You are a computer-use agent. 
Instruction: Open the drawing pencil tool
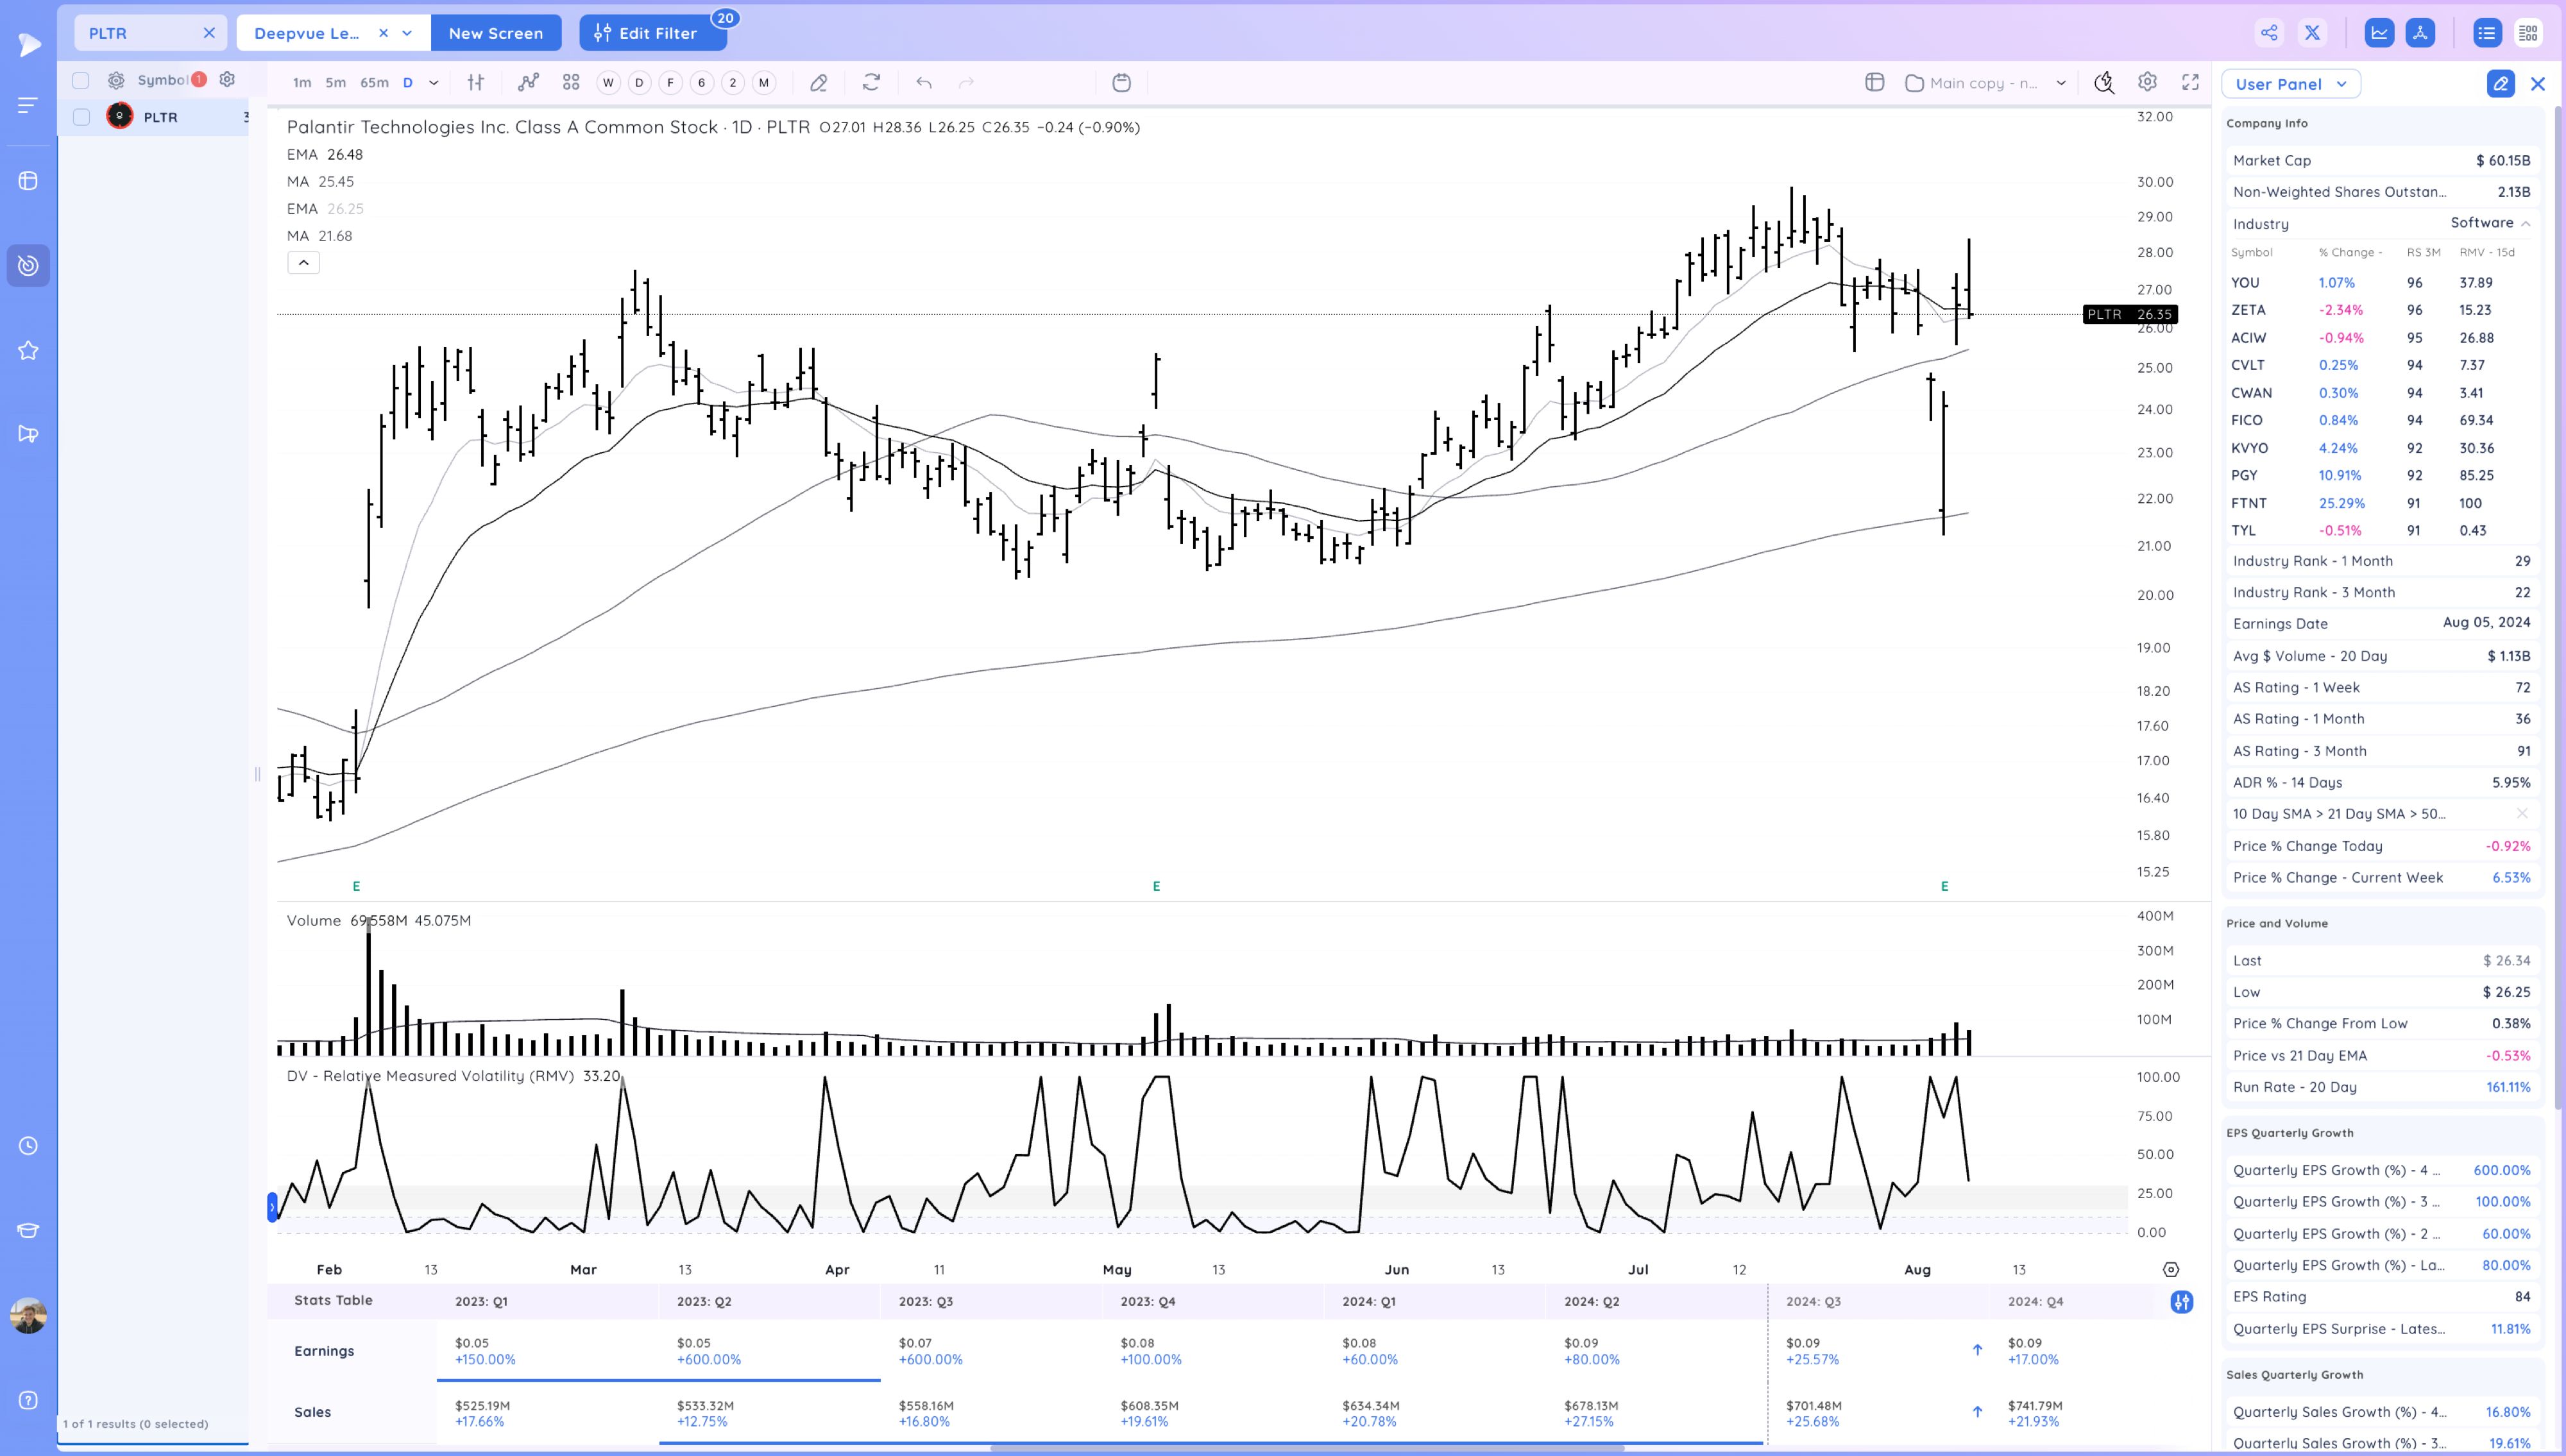[818, 83]
